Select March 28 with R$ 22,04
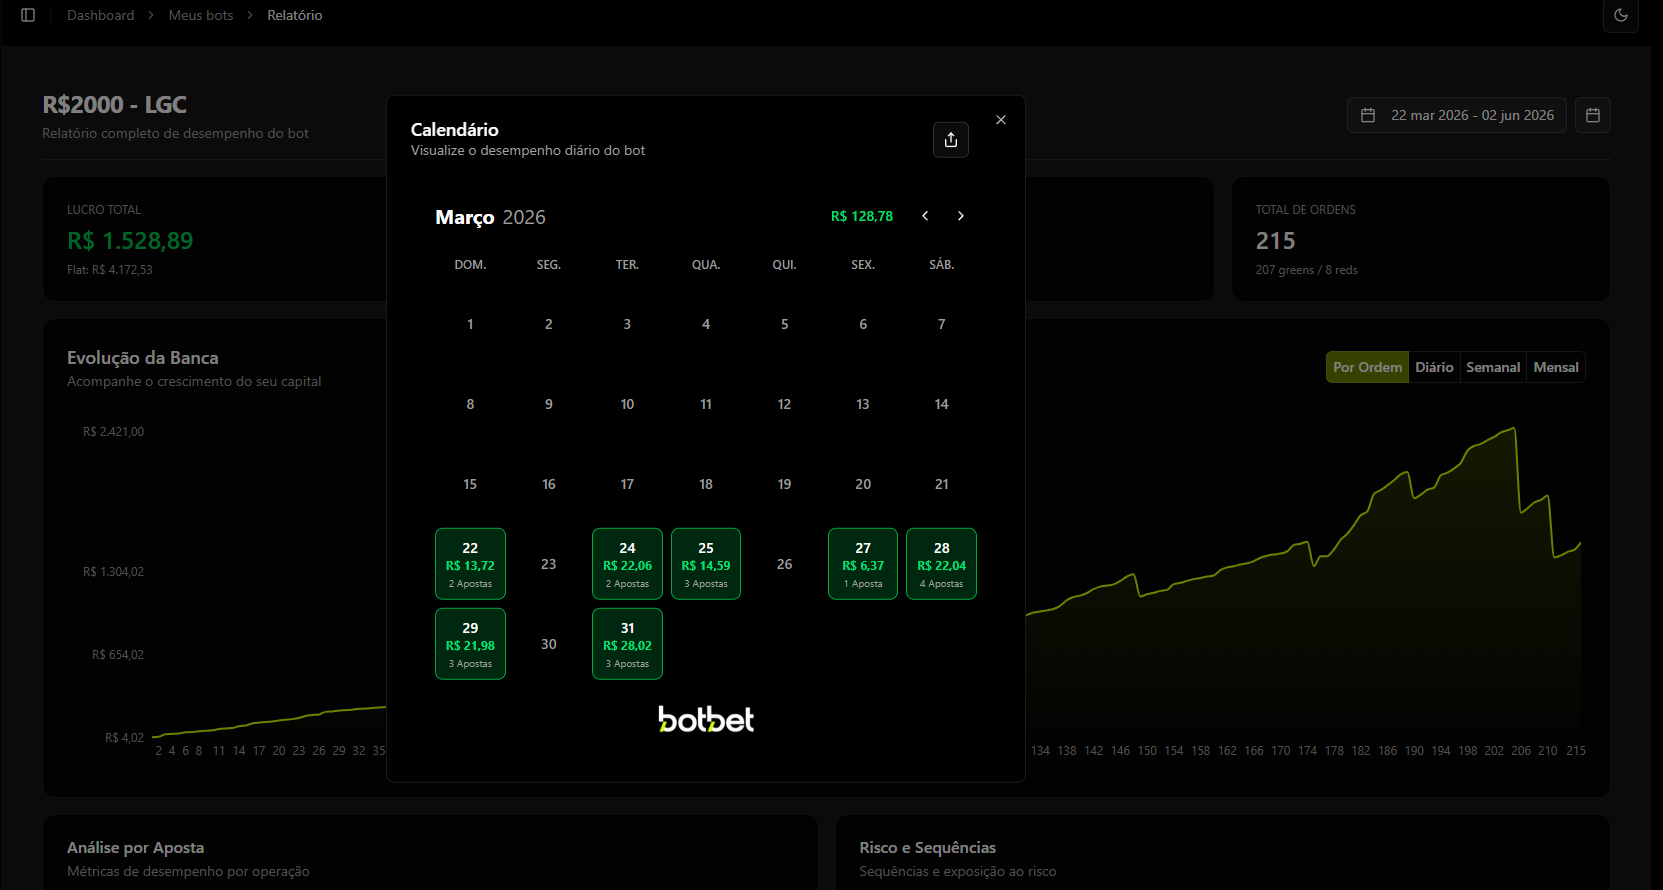The width and height of the screenshot is (1663, 890). click(941, 564)
